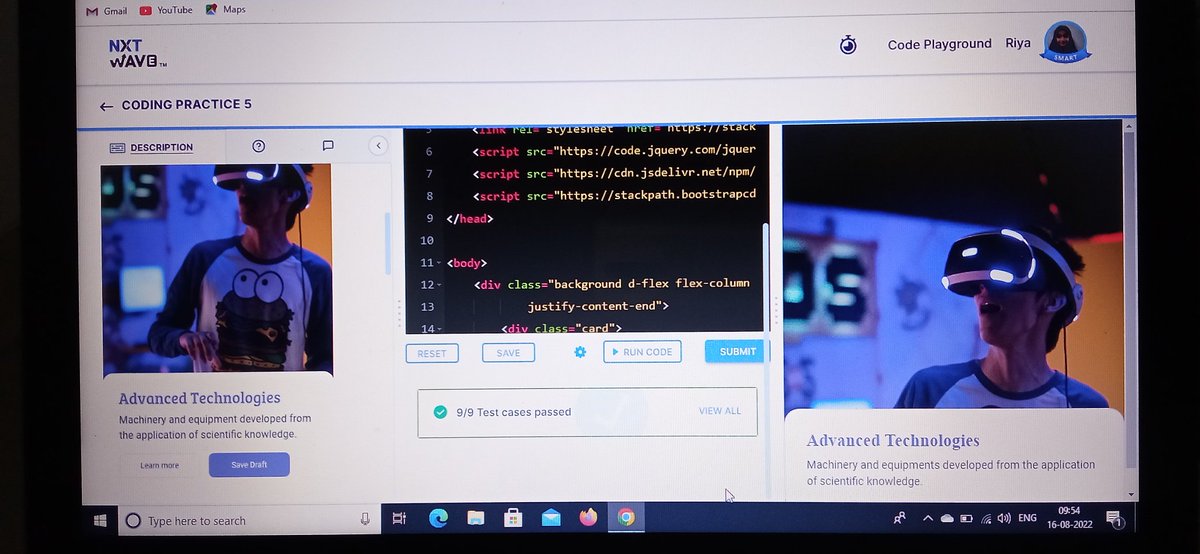The height and width of the screenshot is (554, 1200).
Task: Click the preview scrollbar down arrow
Action: (x=1131, y=494)
